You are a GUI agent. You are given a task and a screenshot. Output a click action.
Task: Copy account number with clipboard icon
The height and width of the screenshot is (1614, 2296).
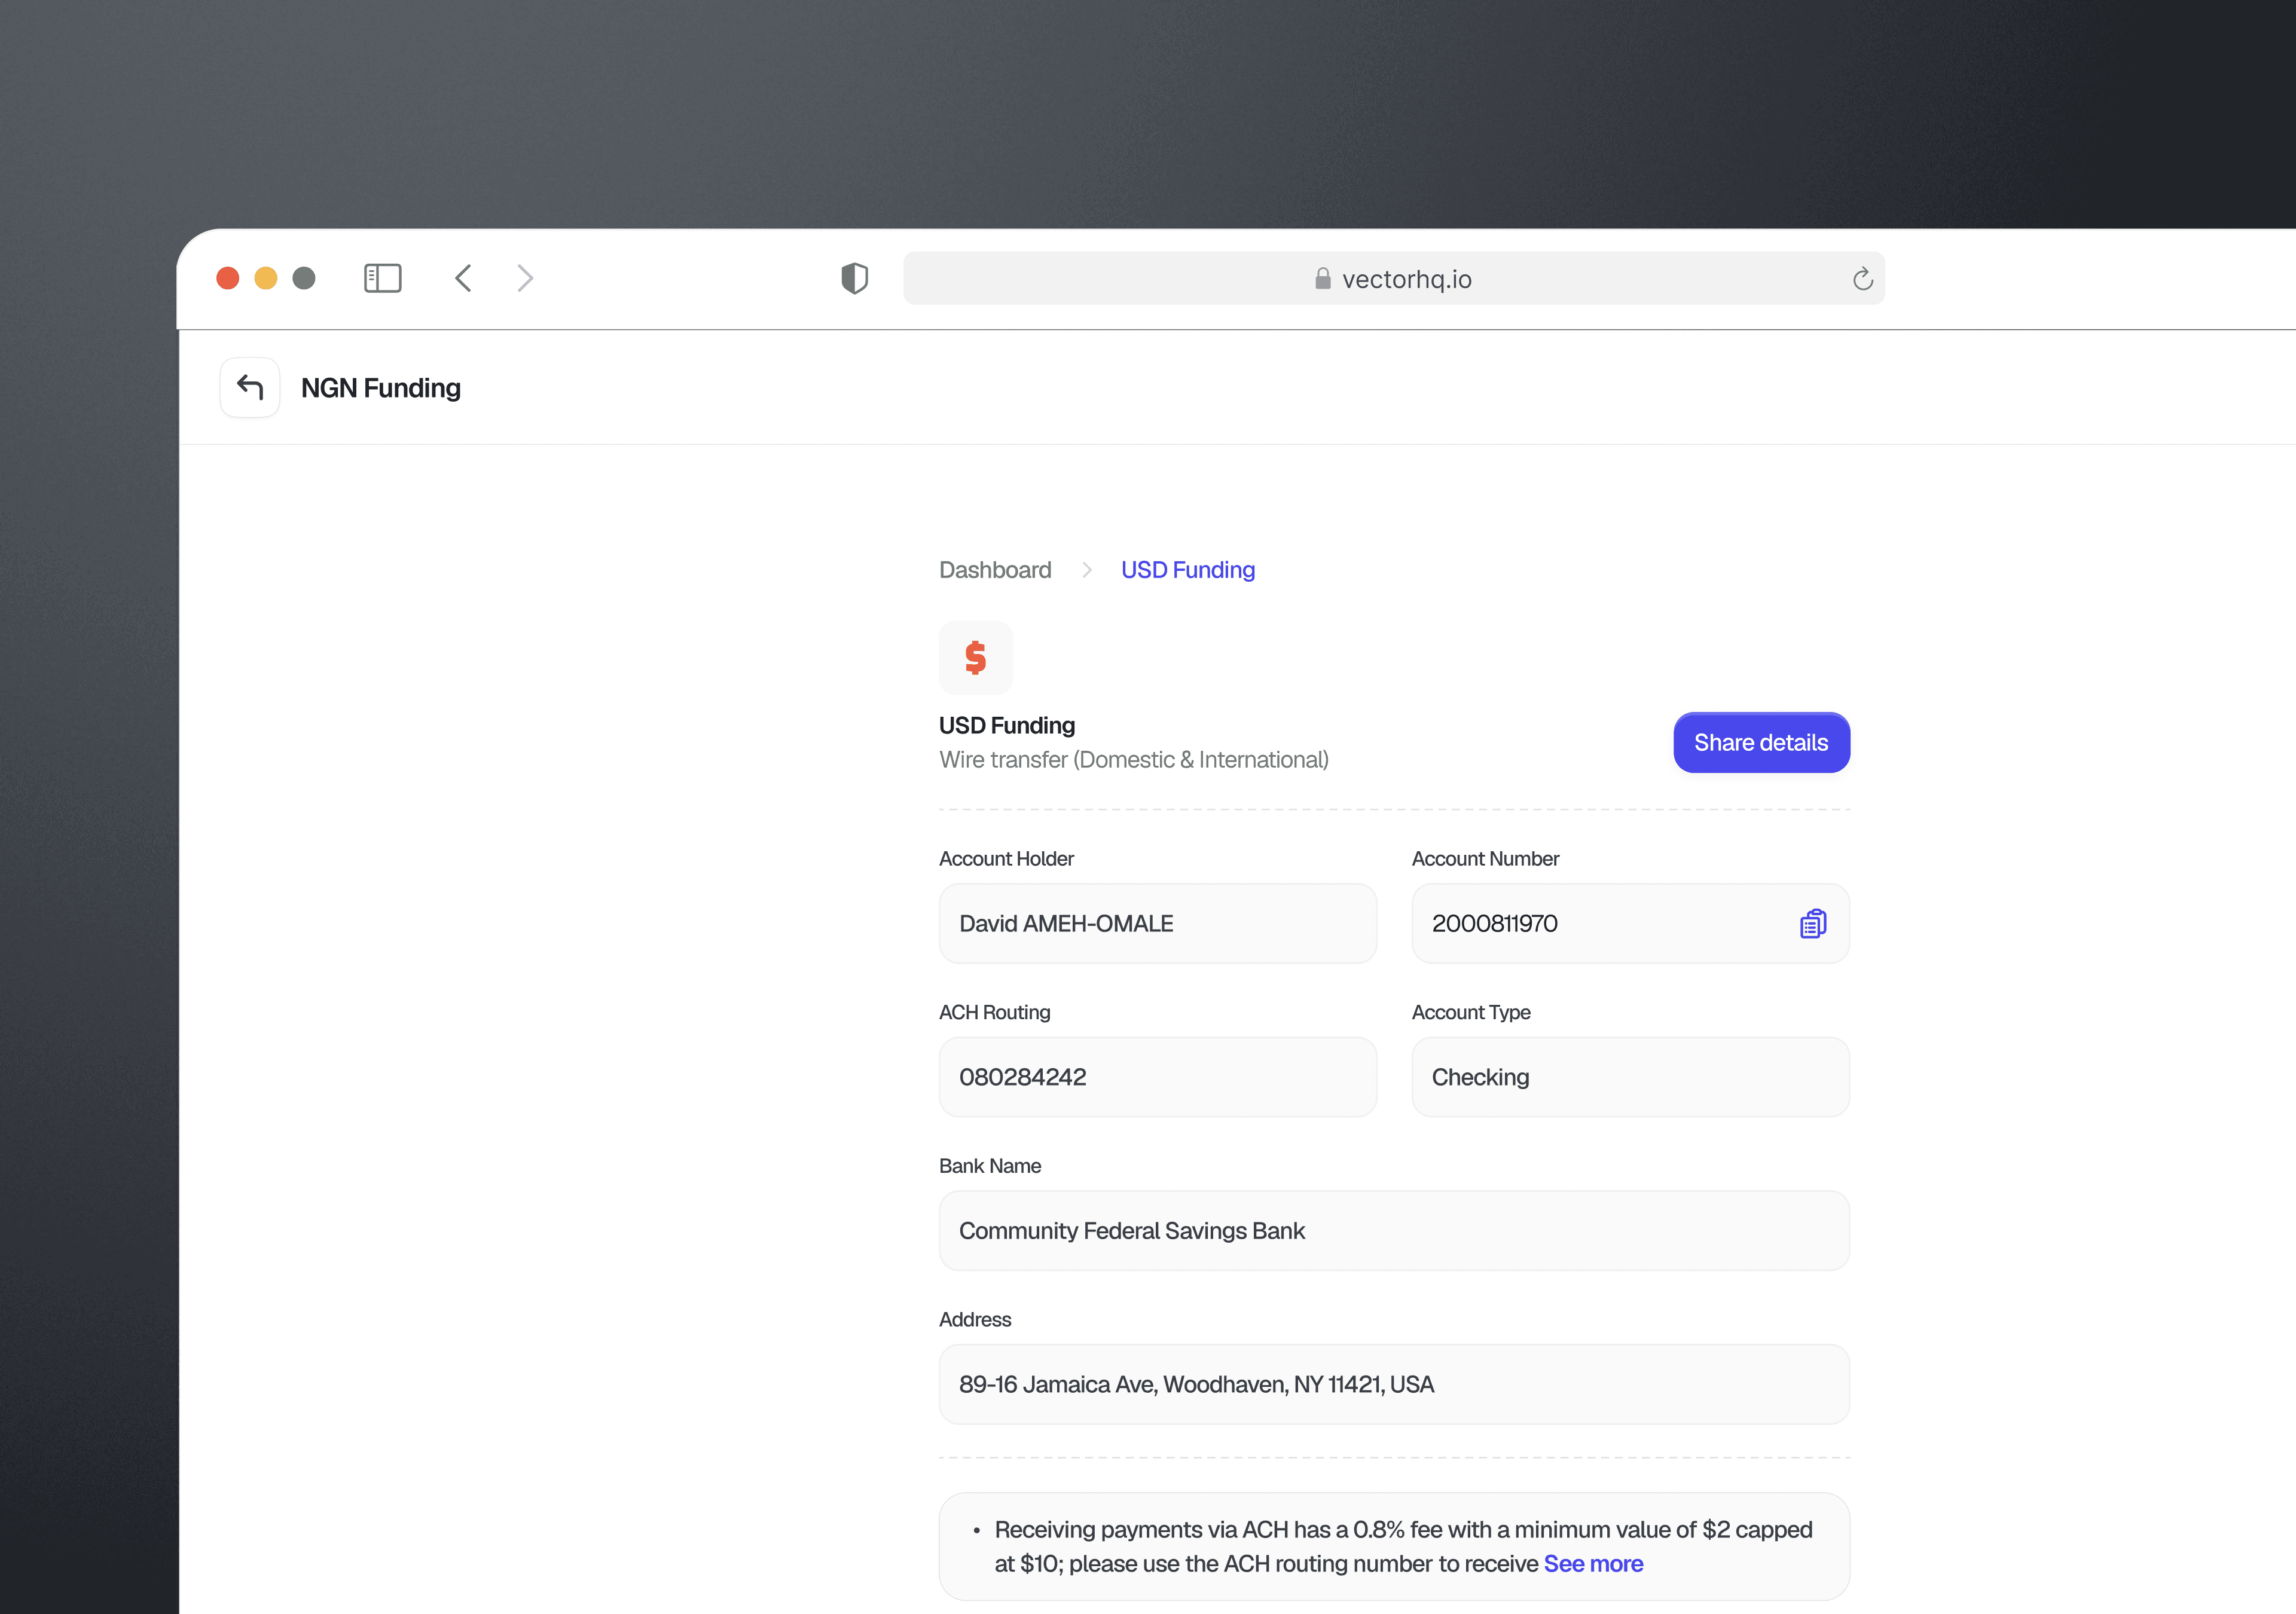[x=1812, y=923]
